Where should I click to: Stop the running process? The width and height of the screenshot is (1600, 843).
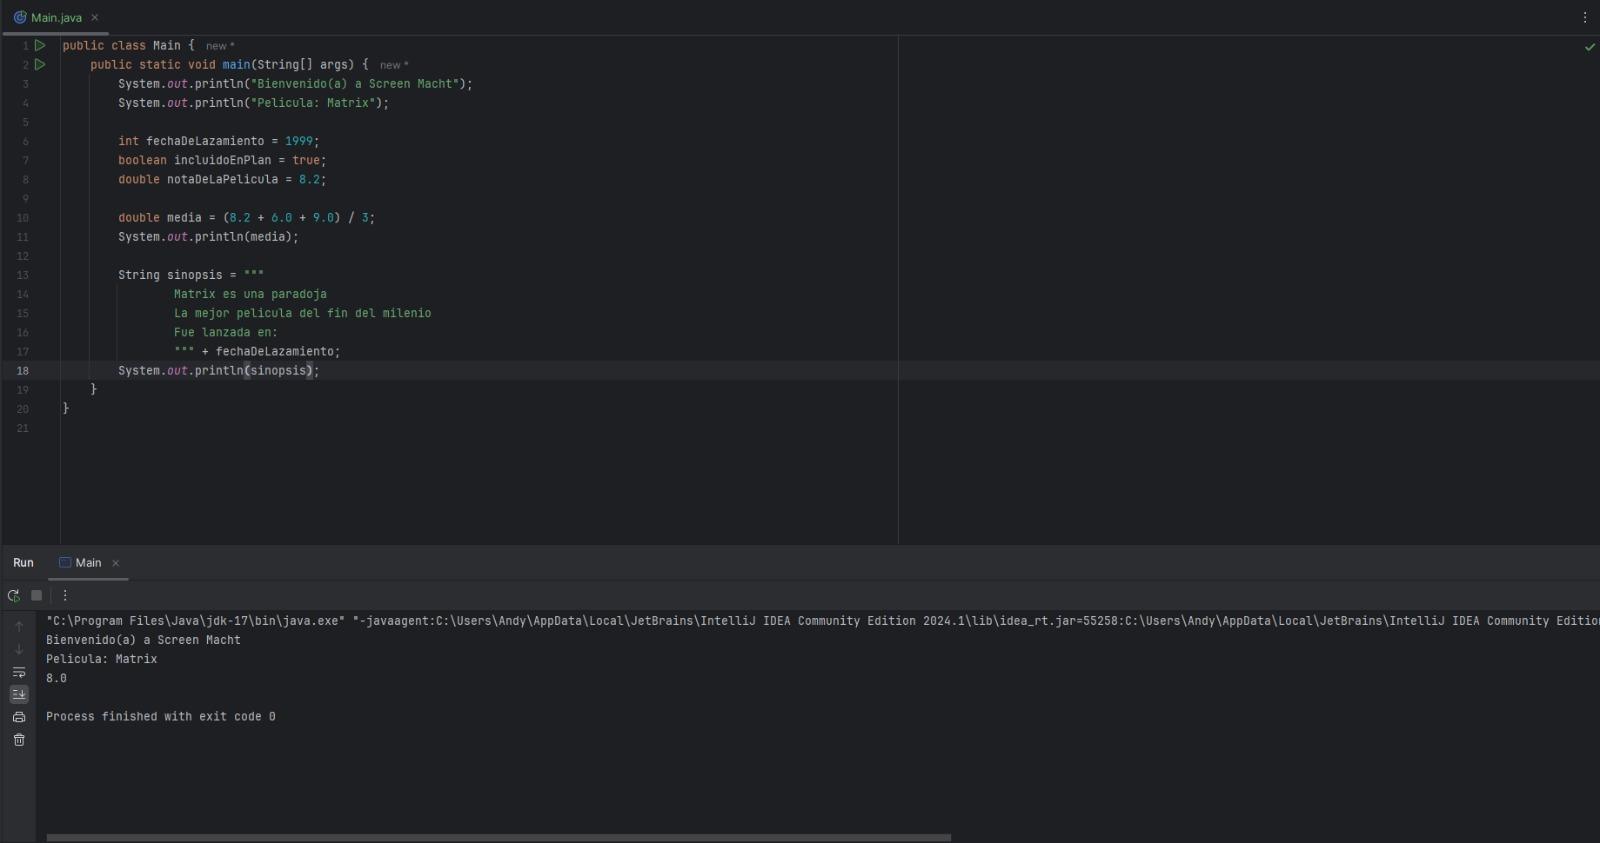pos(37,595)
